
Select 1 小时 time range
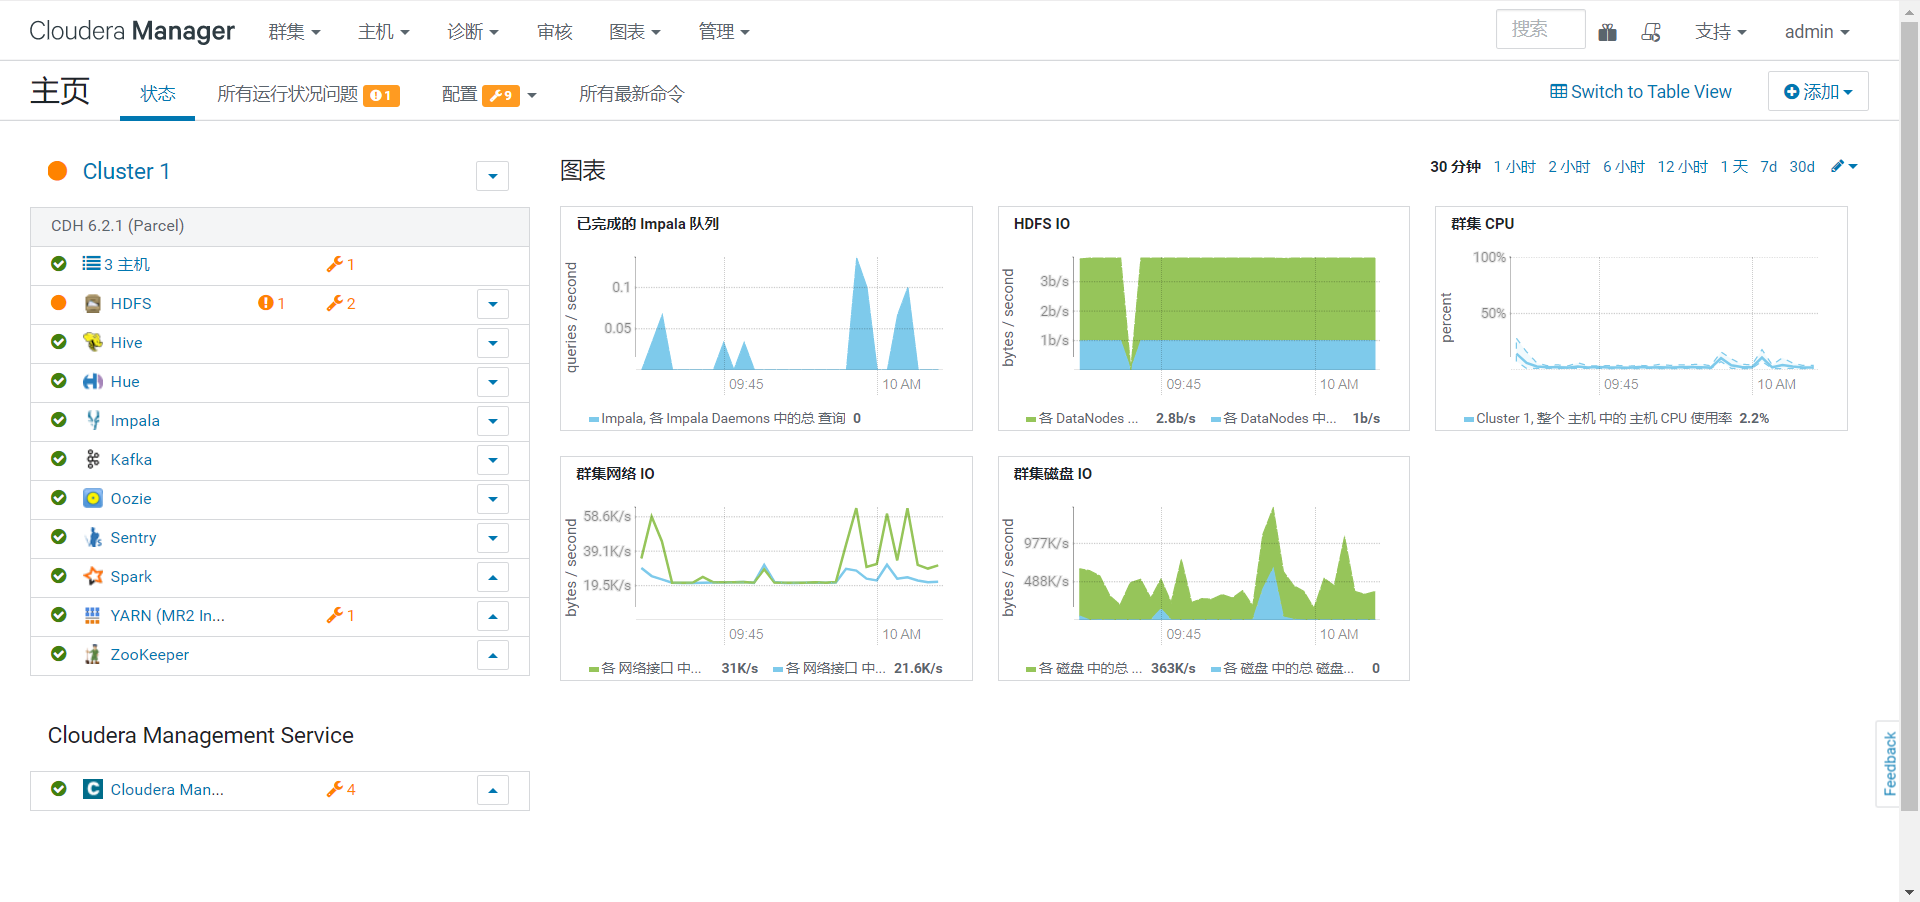[x=1514, y=167]
